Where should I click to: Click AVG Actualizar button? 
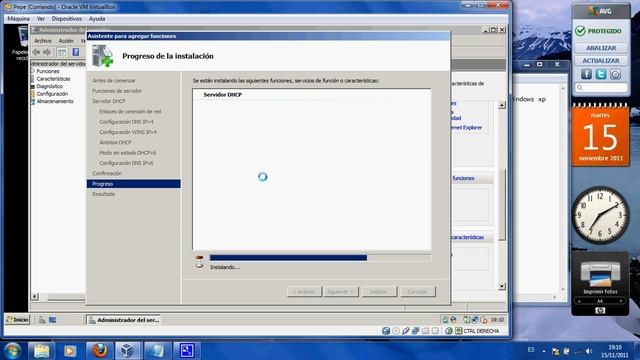(601, 60)
